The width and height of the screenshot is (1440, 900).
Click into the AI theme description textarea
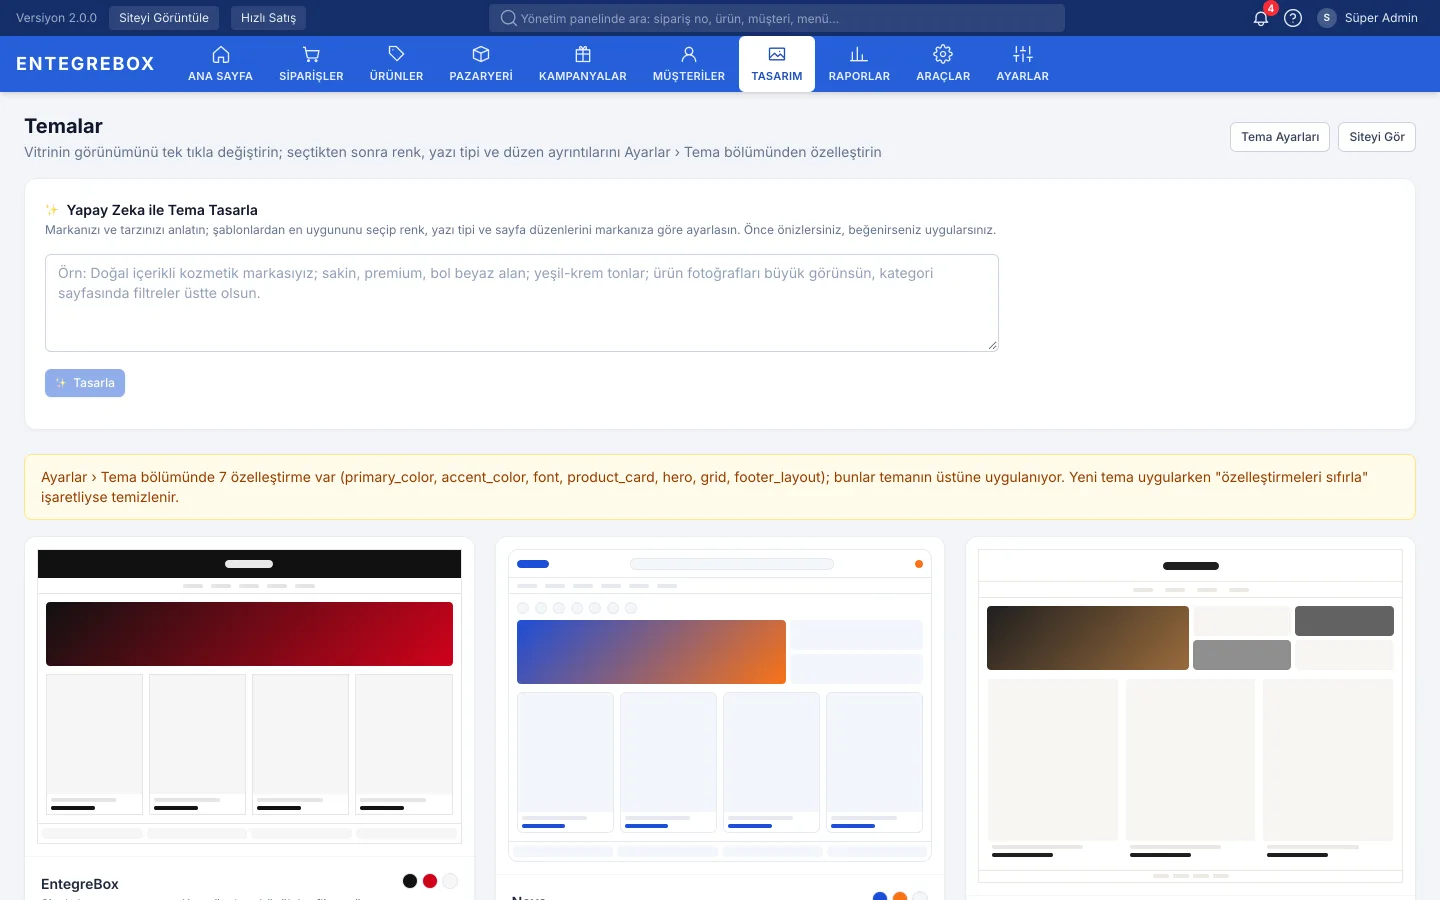coord(522,303)
